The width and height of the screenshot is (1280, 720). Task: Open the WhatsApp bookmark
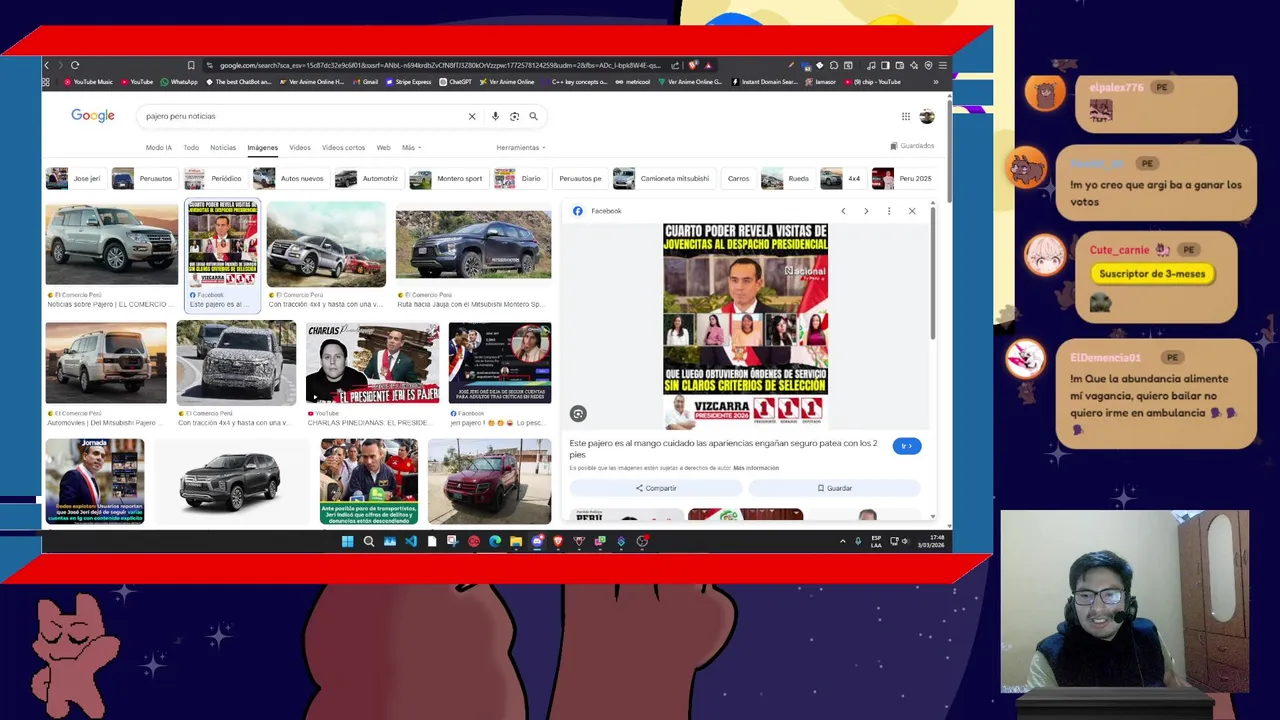click(179, 82)
